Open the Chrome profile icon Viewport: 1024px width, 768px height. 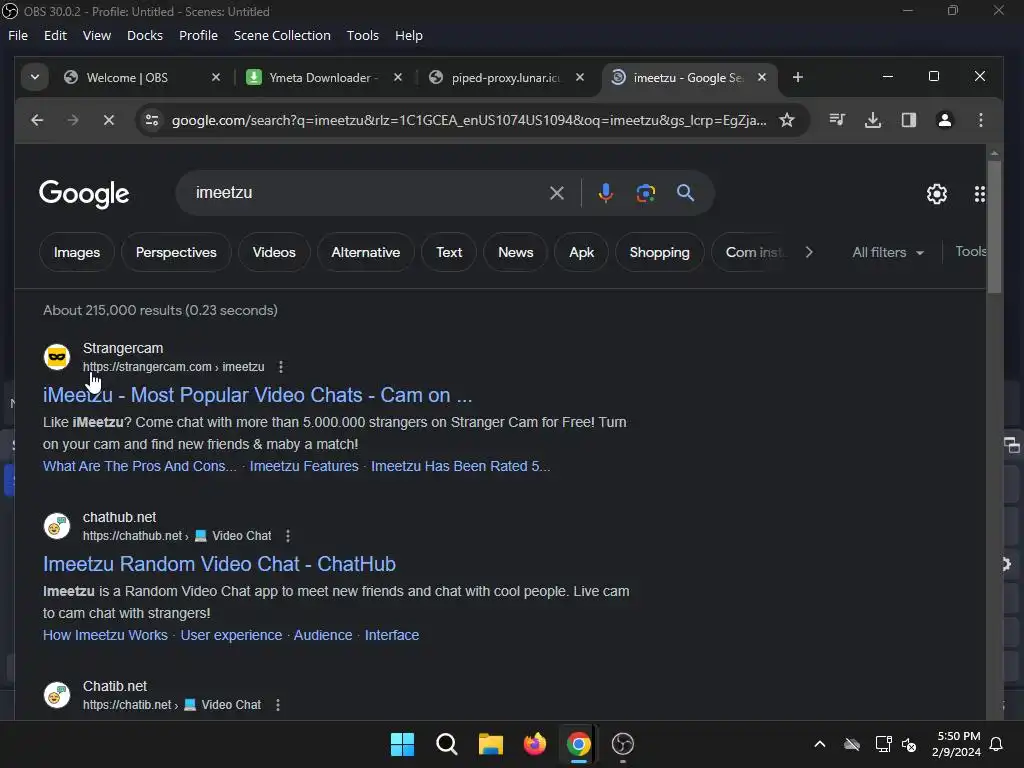[x=944, y=120]
